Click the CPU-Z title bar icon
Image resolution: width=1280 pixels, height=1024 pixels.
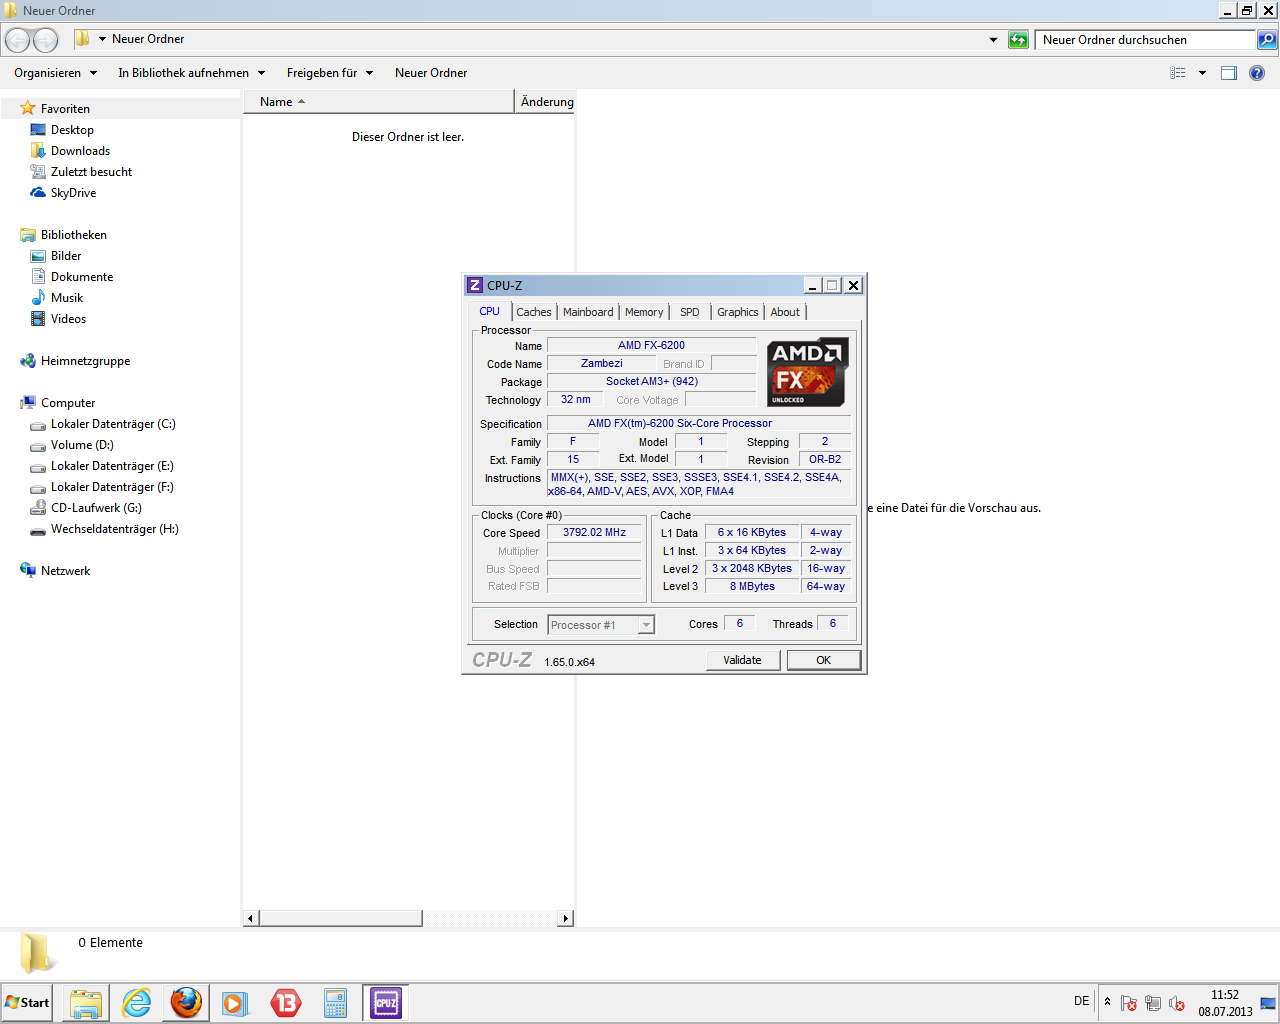[475, 285]
